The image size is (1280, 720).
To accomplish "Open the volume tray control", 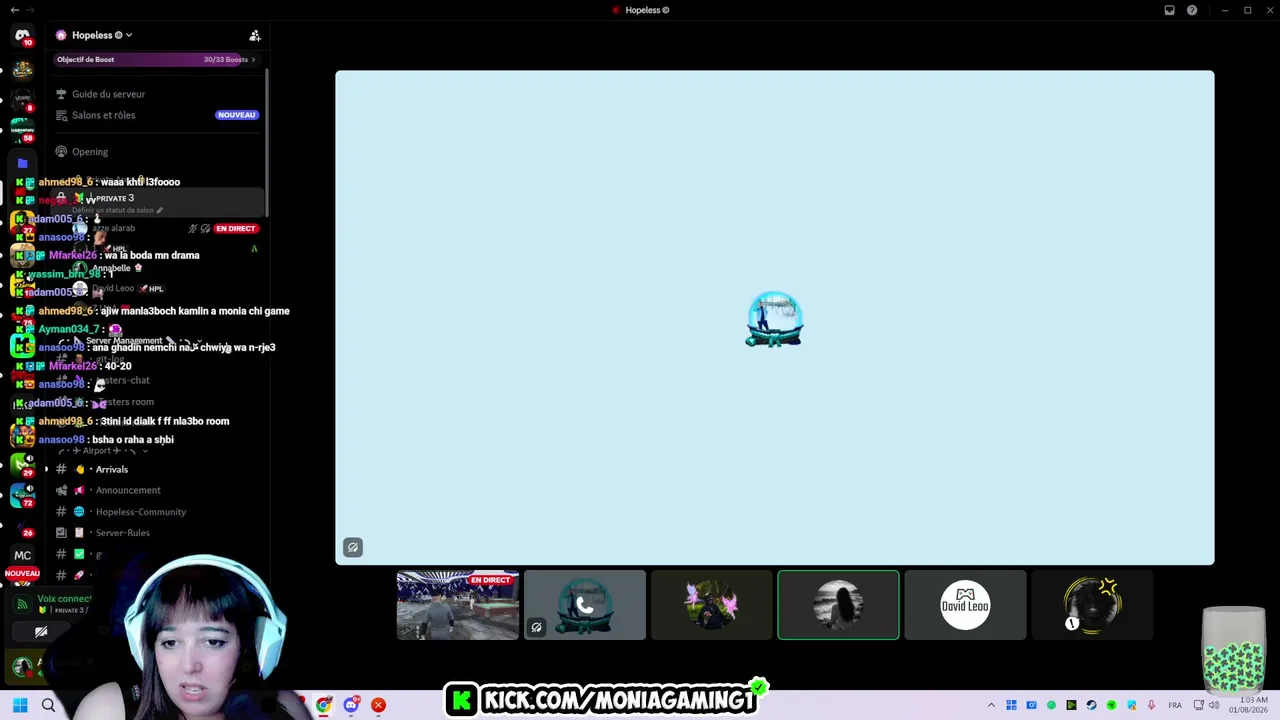I will coord(1214,705).
